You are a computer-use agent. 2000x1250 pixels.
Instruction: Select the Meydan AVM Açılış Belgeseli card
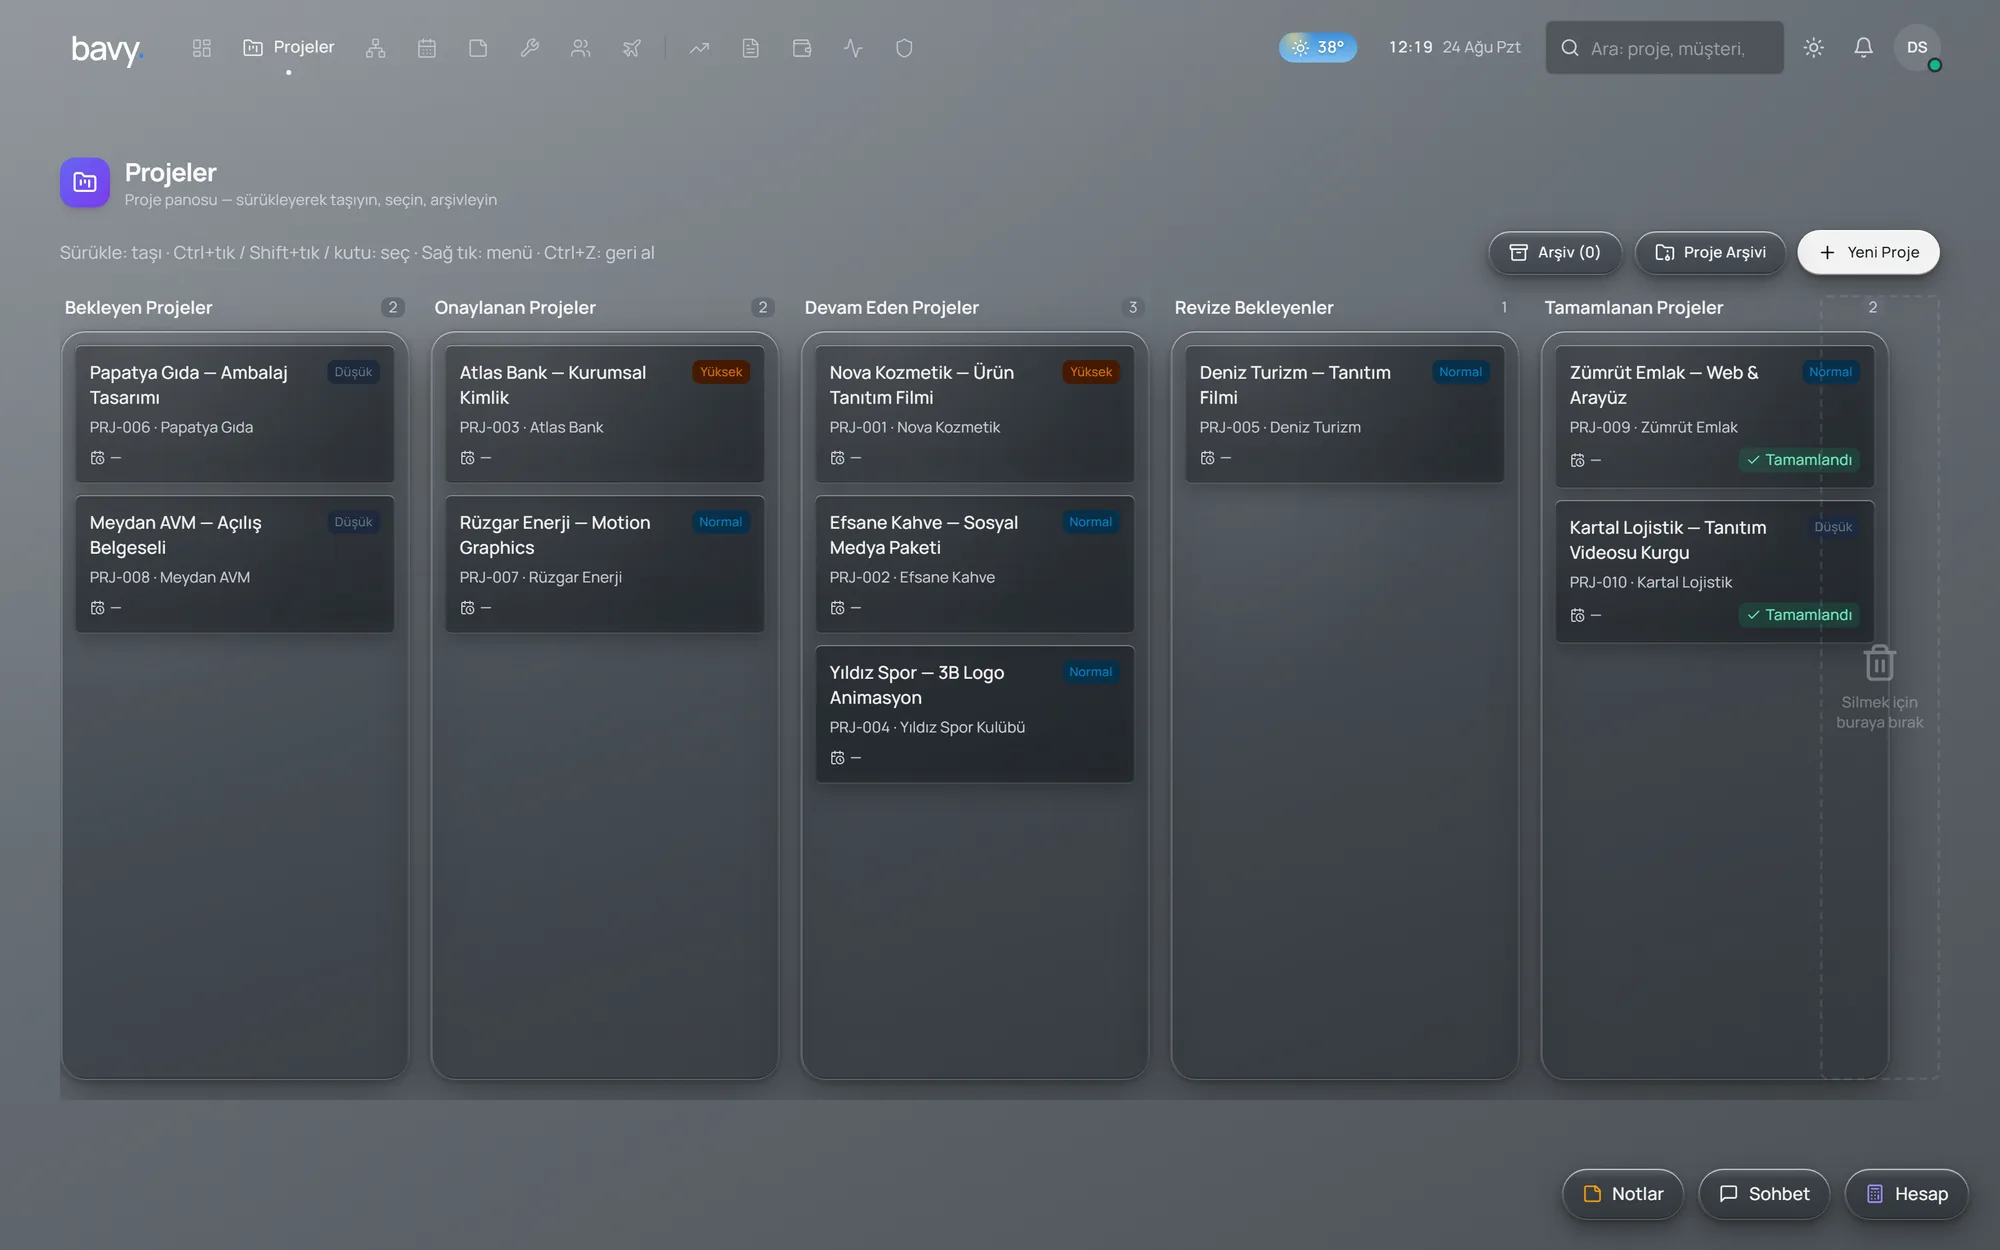point(235,564)
